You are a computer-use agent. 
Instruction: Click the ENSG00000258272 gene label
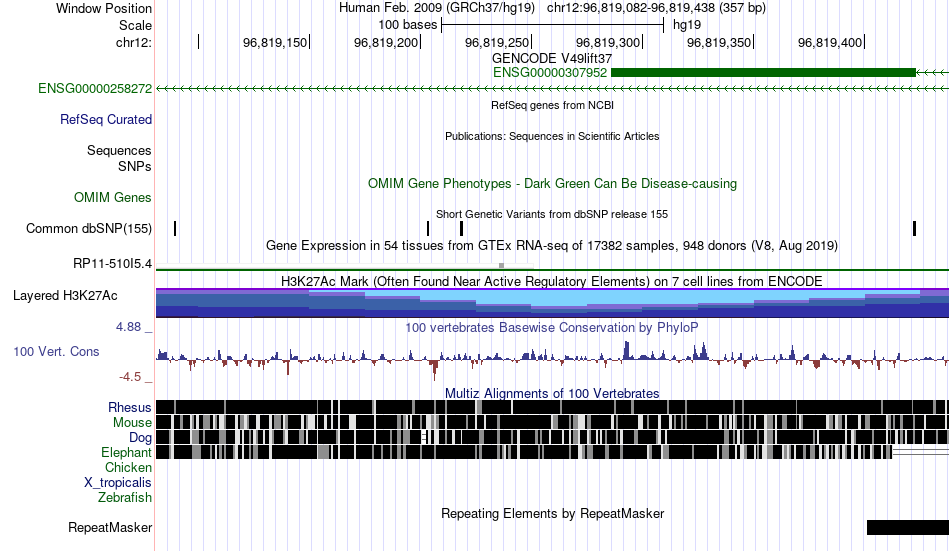95,88
